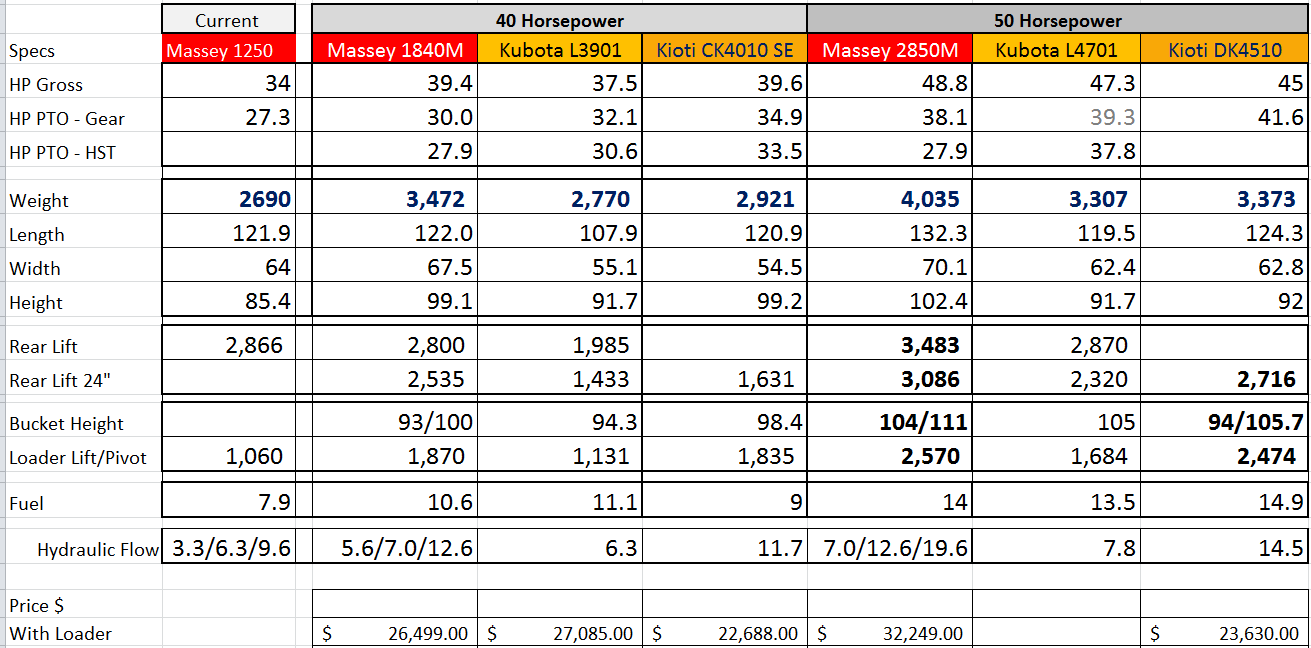Click the Hydraulic Flow row label
Image resolution: width=1311 pixels, height=648 pixels.
coord(97,549)
